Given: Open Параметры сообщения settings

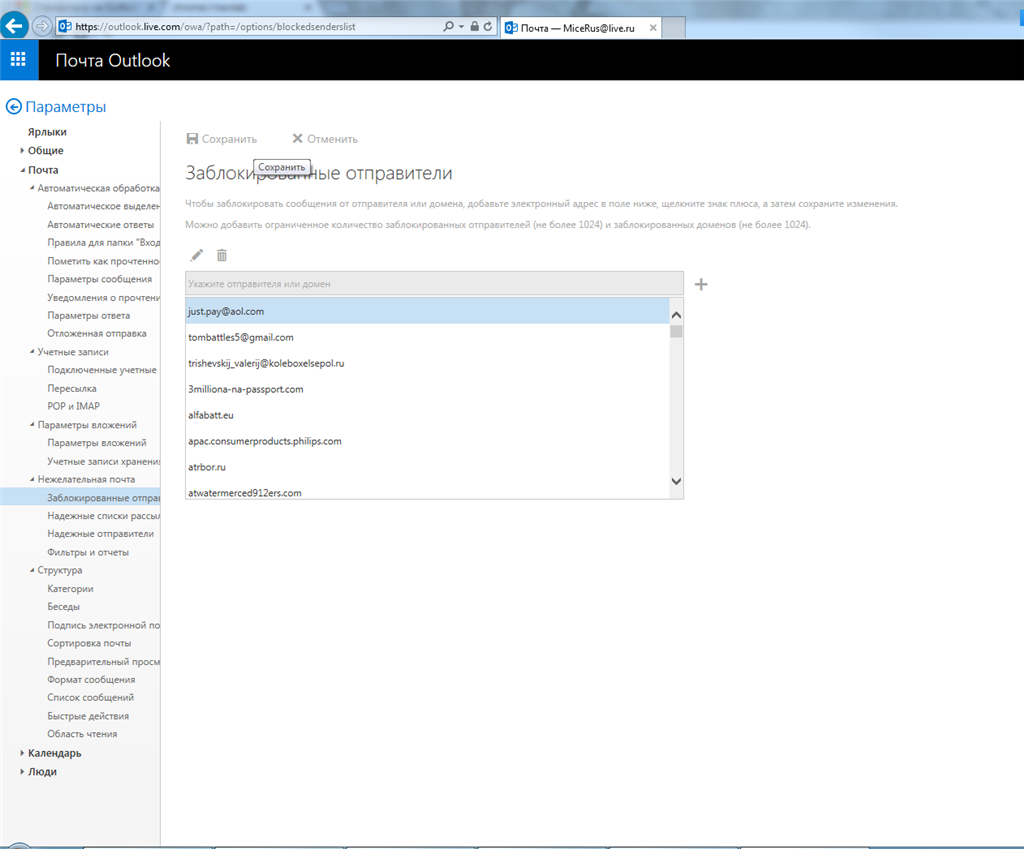Looking at the screenshot, I should [x=99, y=279].
